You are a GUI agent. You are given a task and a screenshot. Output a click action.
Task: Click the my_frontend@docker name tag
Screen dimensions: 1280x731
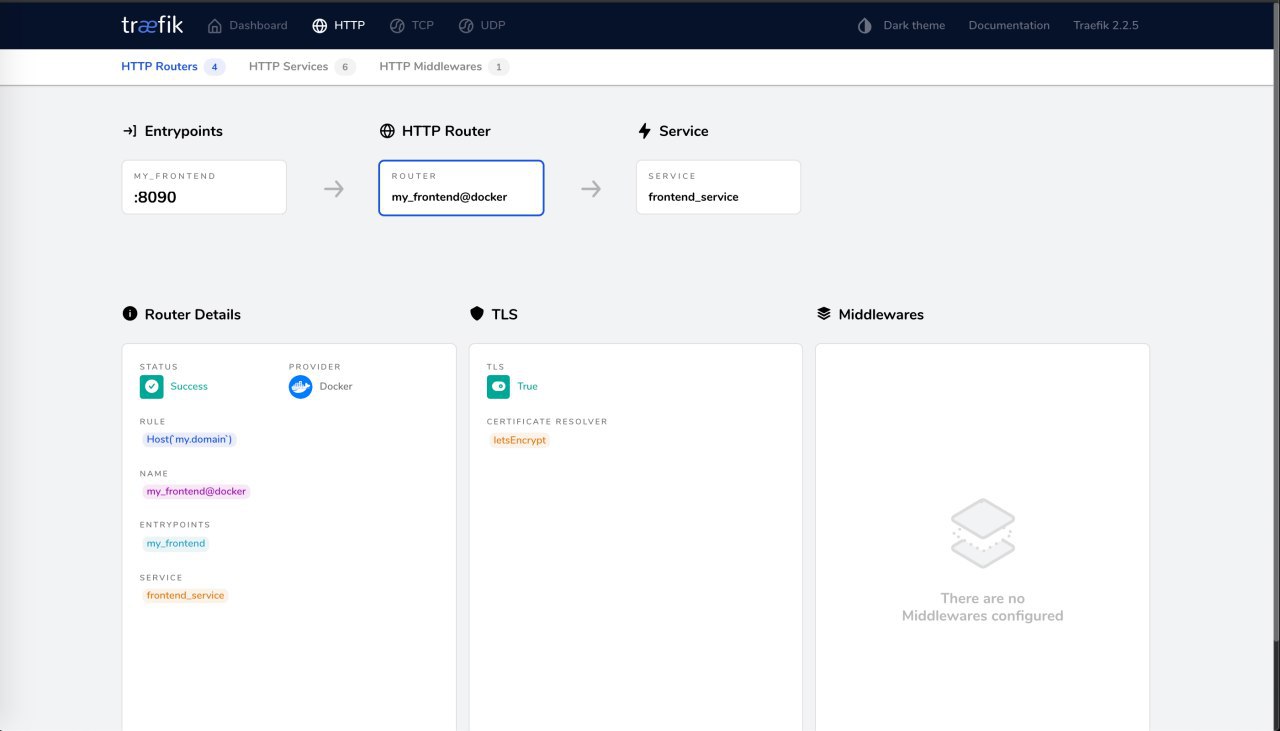tap(196, 491)
